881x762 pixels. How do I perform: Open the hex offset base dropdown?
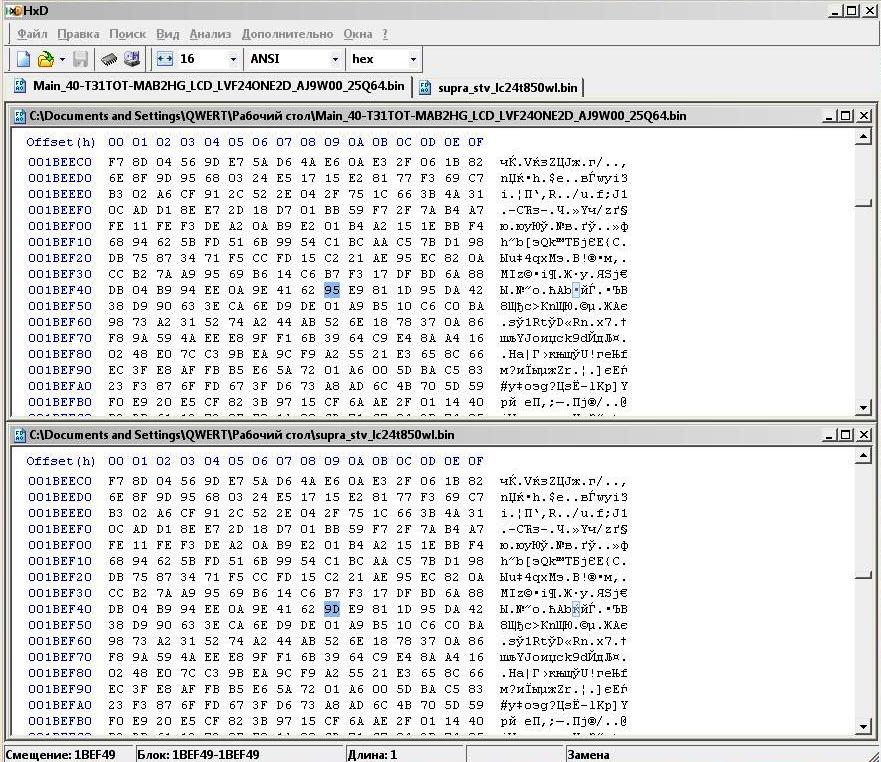[x=413, y=60]
